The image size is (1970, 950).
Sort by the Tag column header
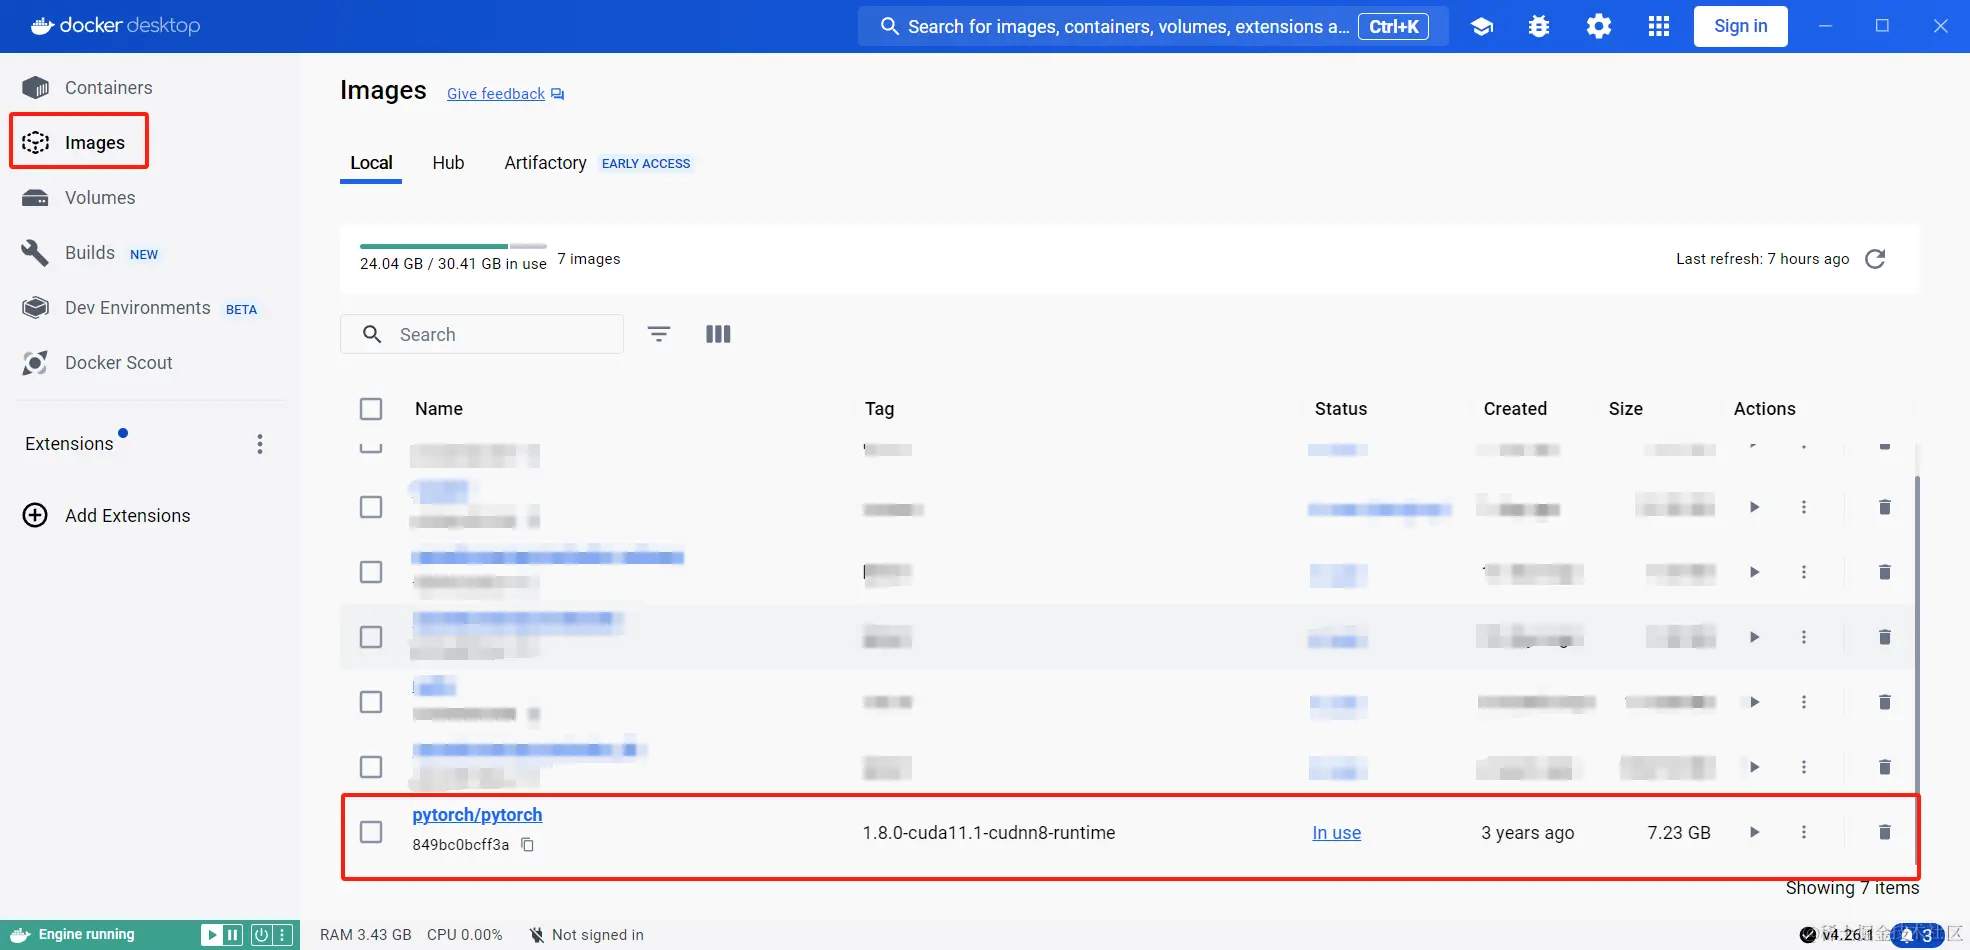(879, 409)
